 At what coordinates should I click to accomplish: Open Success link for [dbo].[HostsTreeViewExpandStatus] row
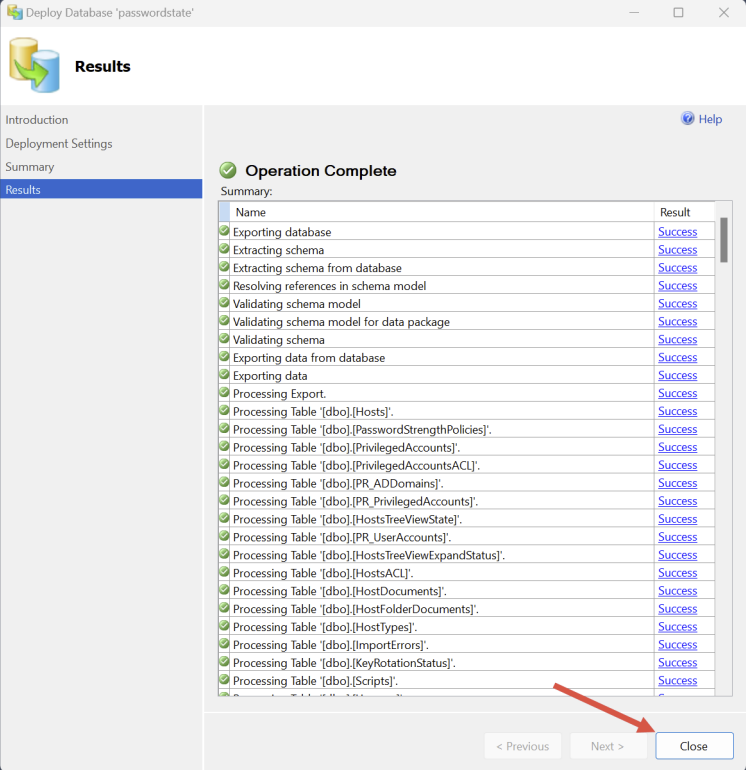tap(678, 555)
